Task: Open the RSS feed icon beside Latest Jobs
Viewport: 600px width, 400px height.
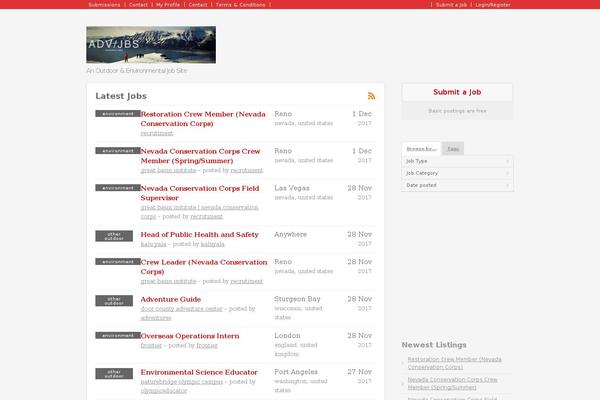Action: (x=371, y=96)
